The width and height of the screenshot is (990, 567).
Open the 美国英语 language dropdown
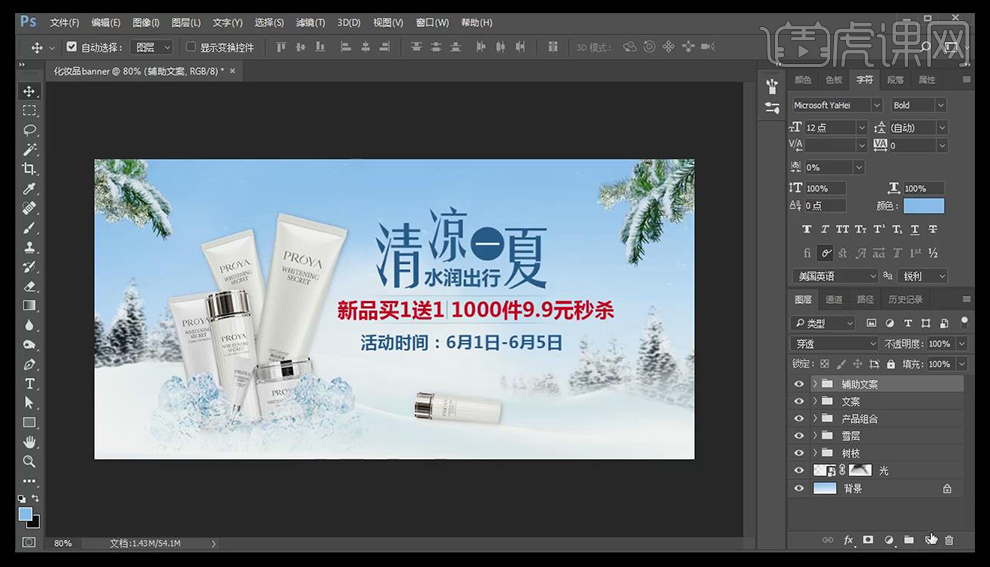point(834,277)
